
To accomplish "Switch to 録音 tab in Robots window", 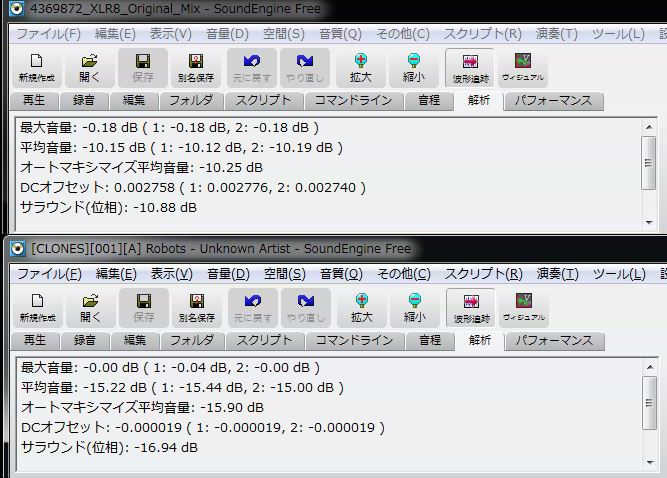I will click(x=84, y=340).
